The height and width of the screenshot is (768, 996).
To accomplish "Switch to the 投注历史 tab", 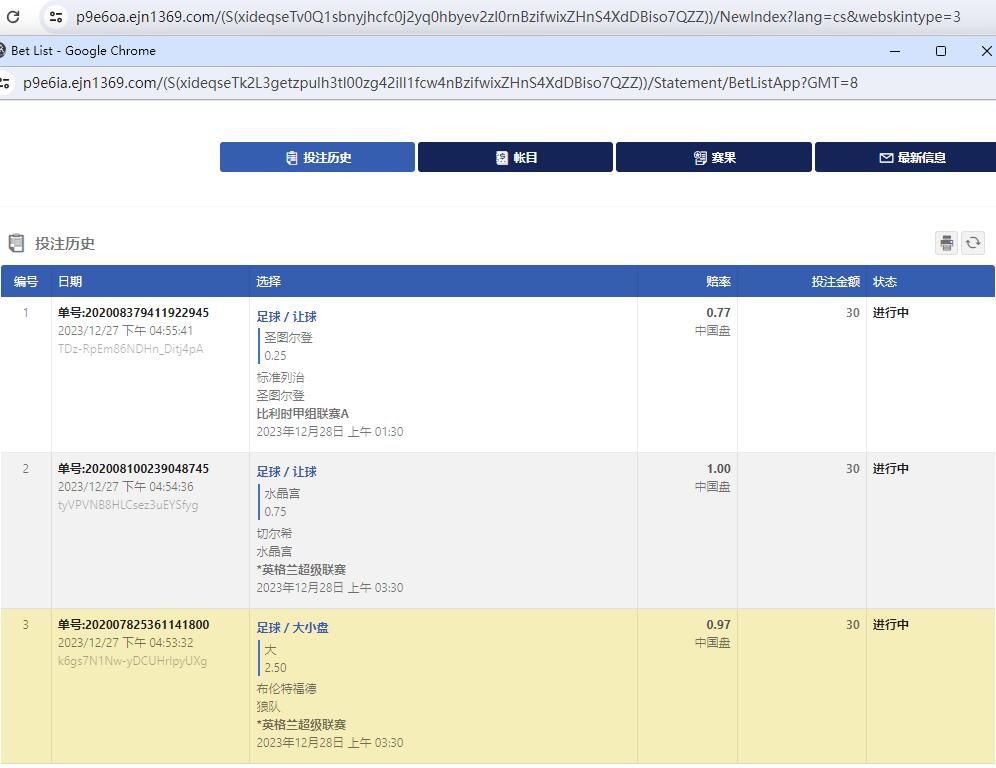I will [317, 158].
